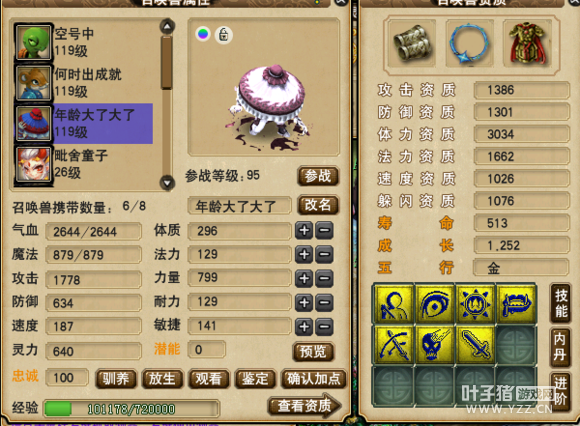Toggle the pet lock icon
The height and width of the screenshot is (426, 580).
point(224,35)
